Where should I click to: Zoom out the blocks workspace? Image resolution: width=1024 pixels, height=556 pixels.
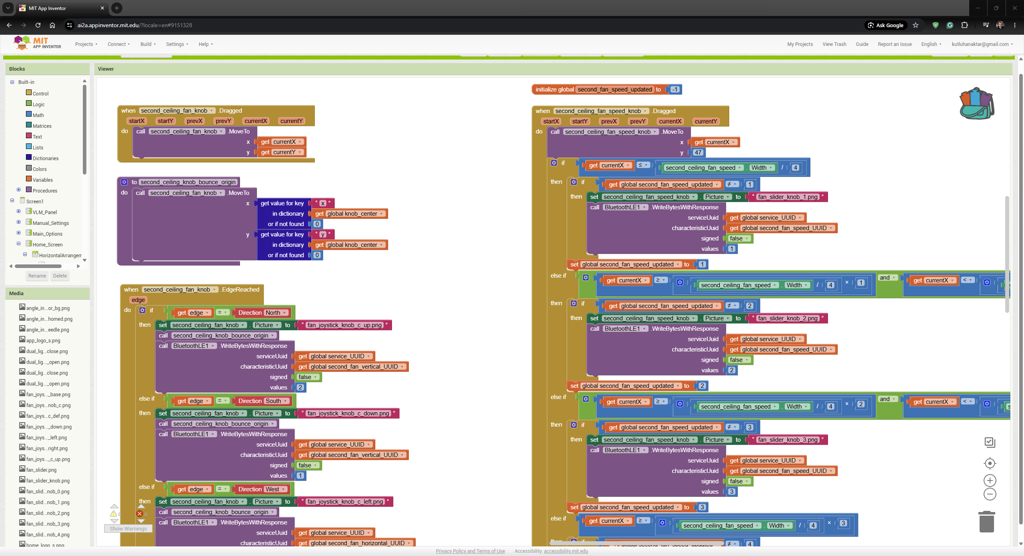[x=989, y=495]
